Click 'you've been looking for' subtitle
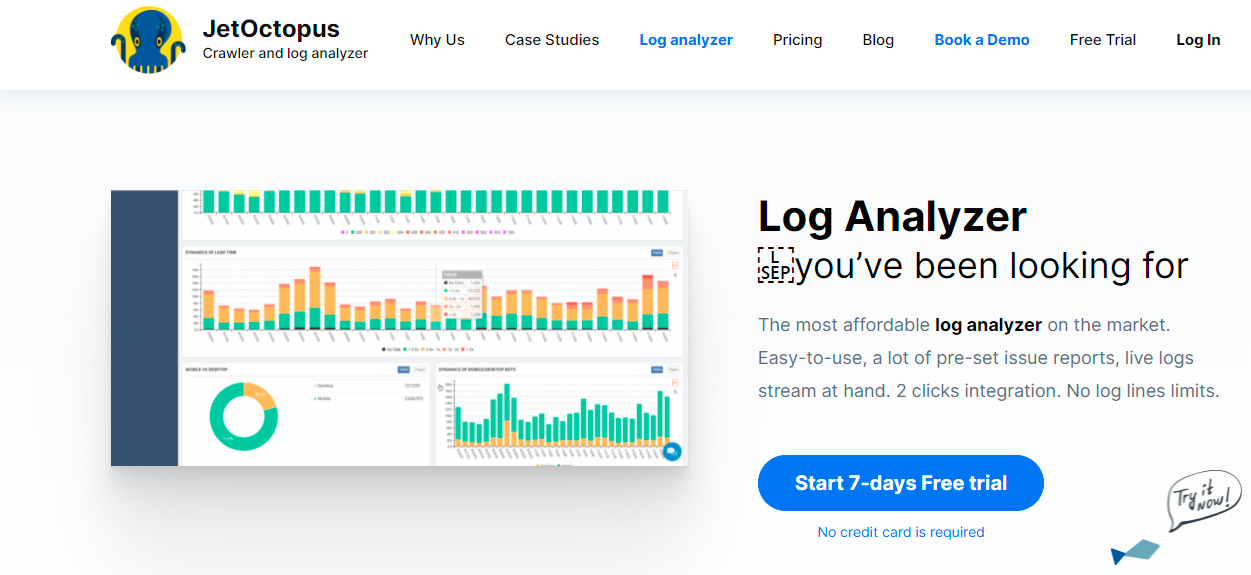The width and height of the screenshot is (1251, 575). (993, 266)
